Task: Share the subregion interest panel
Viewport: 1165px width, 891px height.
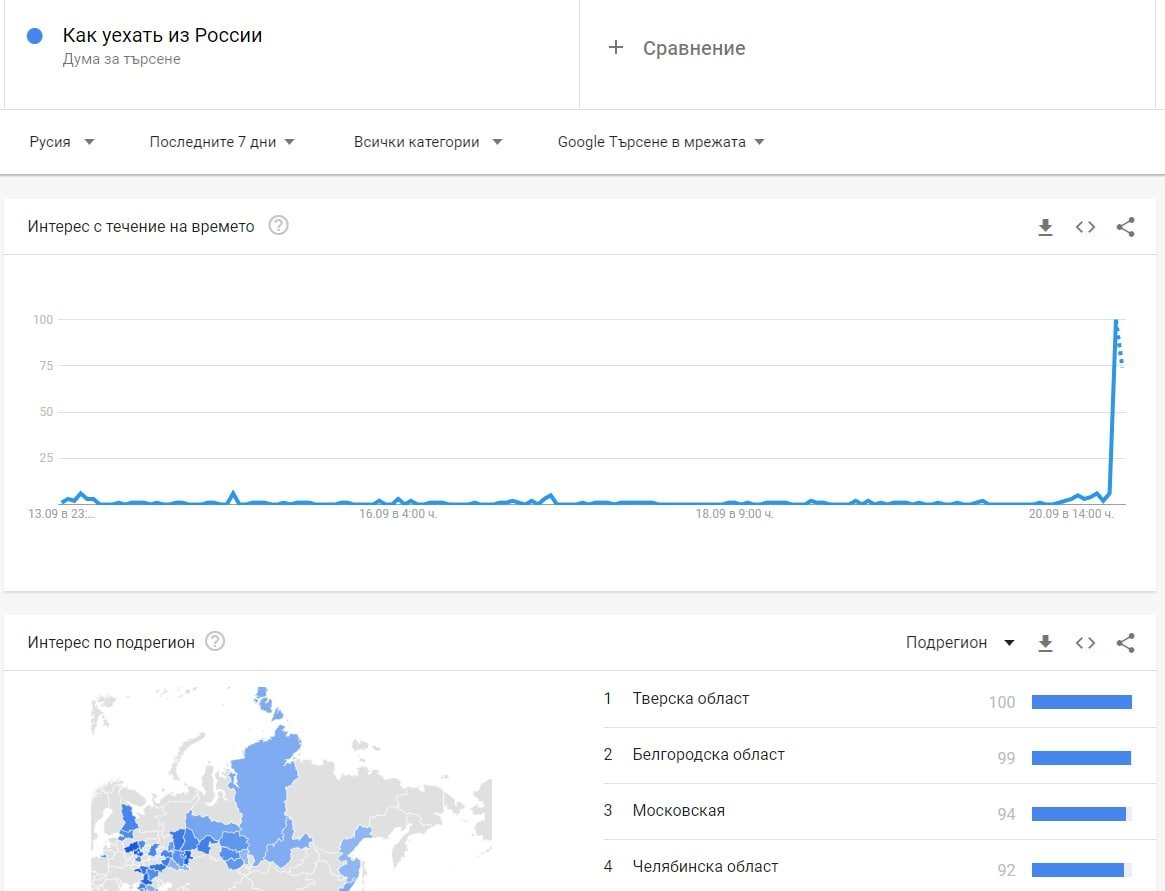Action: pyautogui.click(x=1125, y=643)
